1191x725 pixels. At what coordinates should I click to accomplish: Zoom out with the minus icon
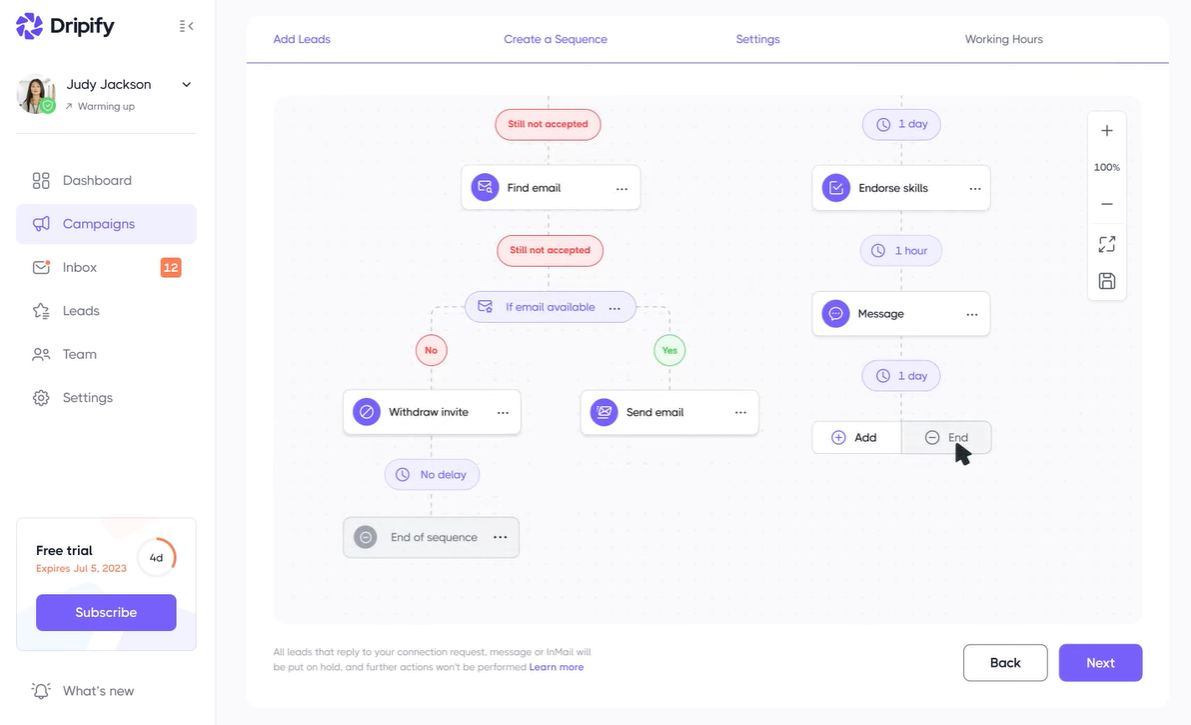pos(1107,204)
